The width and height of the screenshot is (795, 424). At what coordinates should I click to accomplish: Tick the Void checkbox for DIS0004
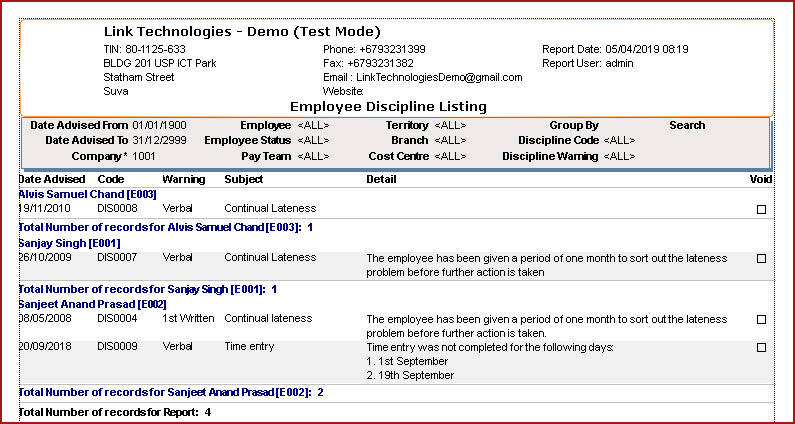(x=761, y=320)
